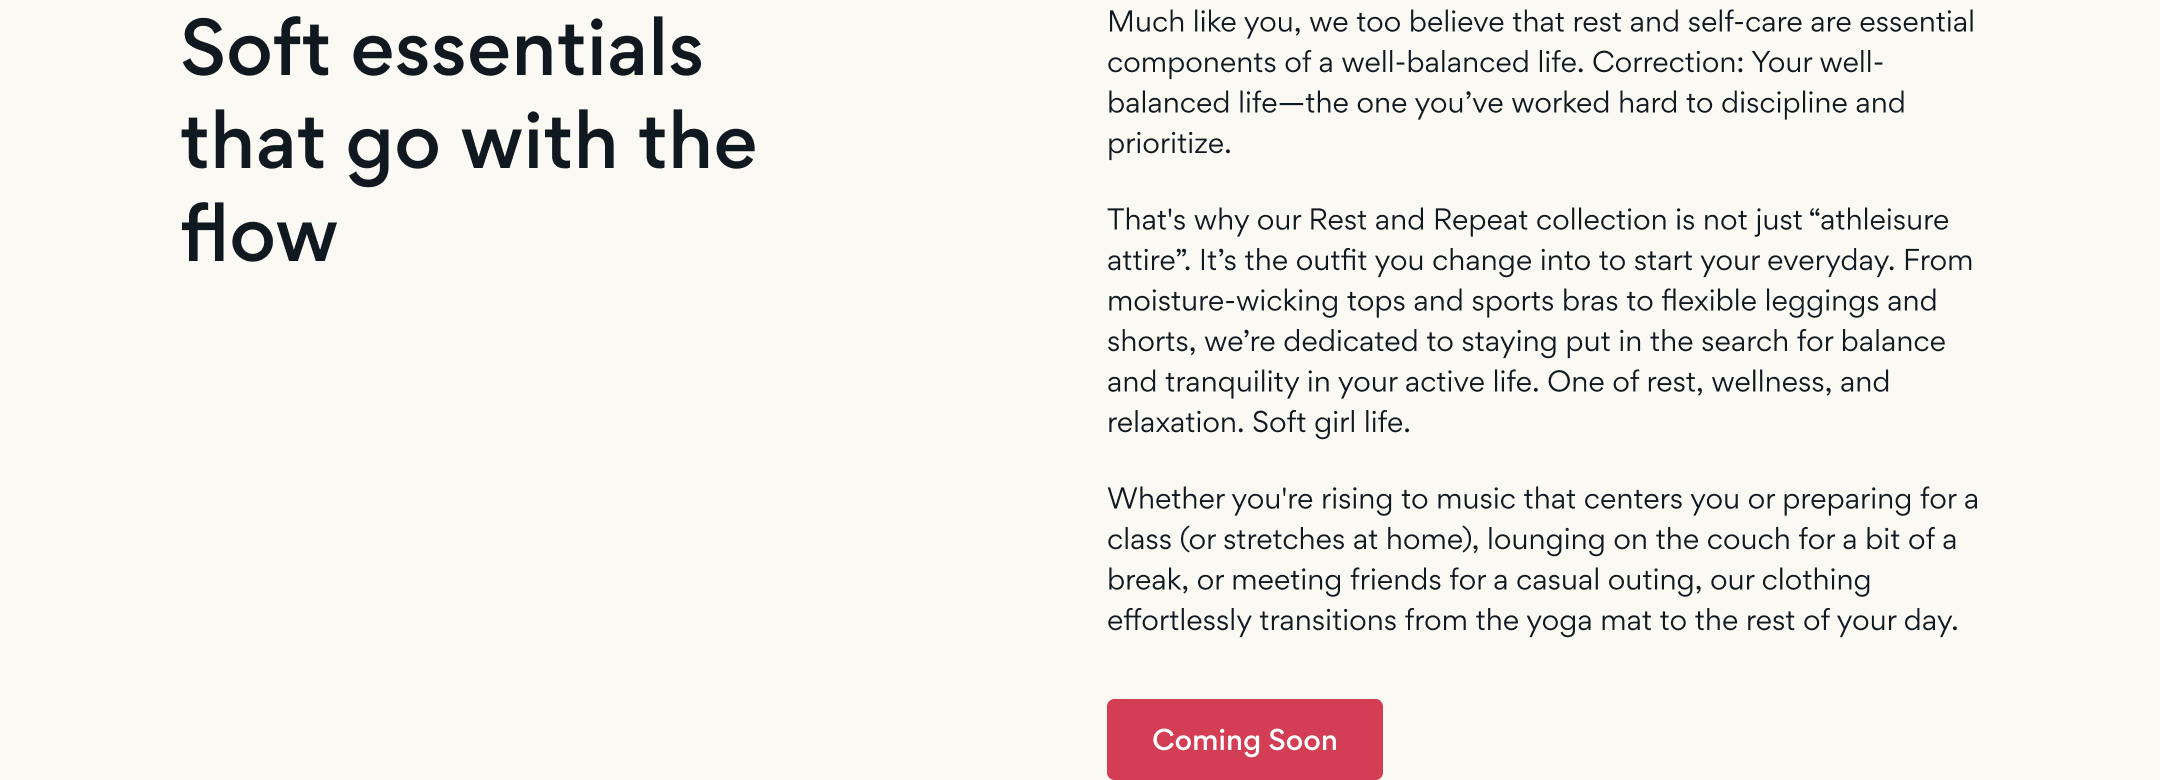2160x780 pixels.
Task: Click "that go with the" heading line
Action: click(x=468, y=142)
